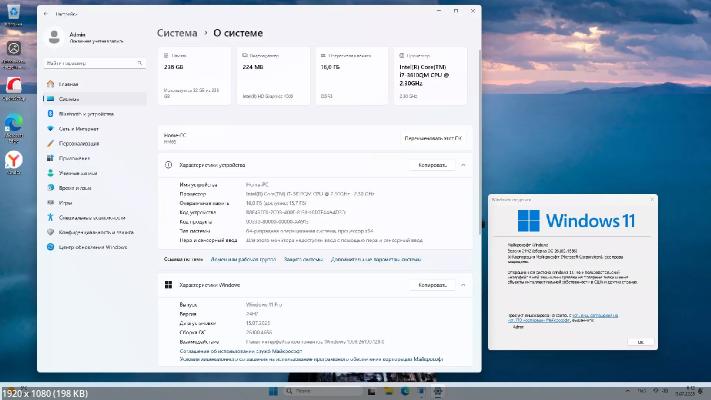The height and width of the screenshot is (400, 711).
Task: Open the Microsoft software license terms link
Action: 311,359
